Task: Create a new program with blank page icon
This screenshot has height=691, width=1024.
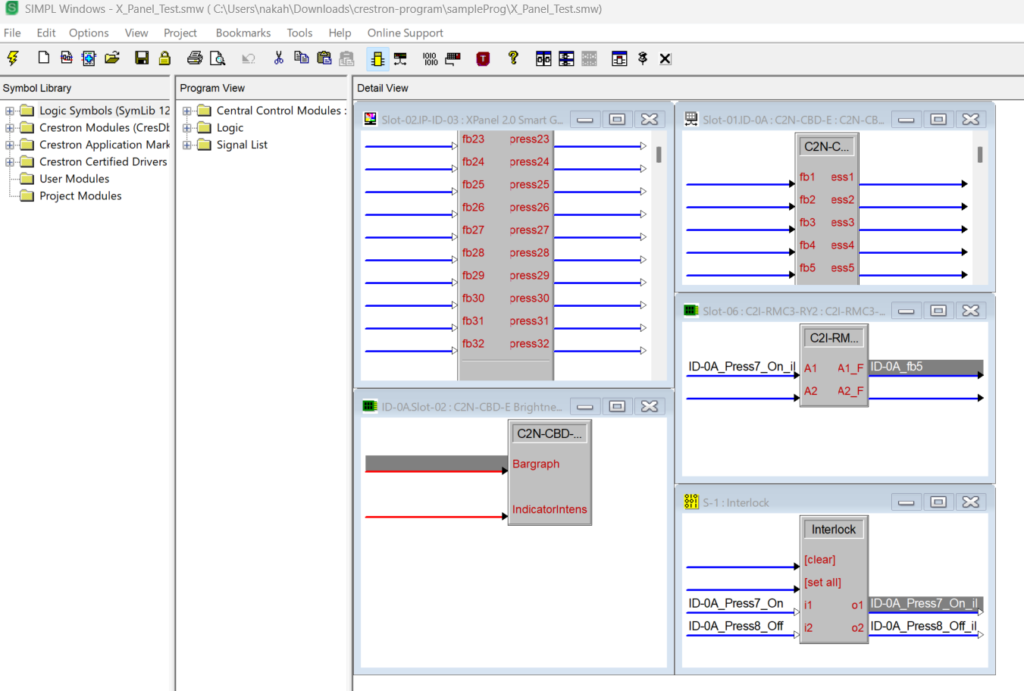Action: point(43,58)
